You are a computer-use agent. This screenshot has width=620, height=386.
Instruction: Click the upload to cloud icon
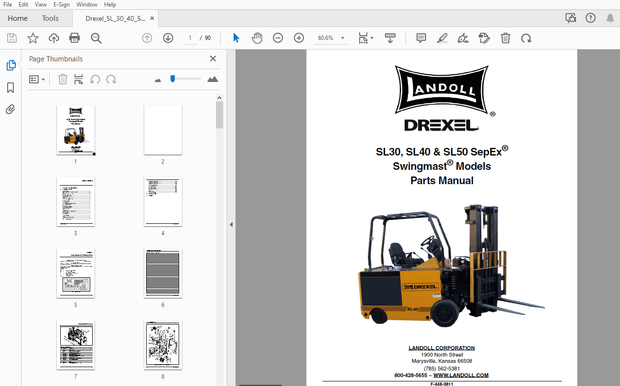pyautogui.click(x=54, y=38)
